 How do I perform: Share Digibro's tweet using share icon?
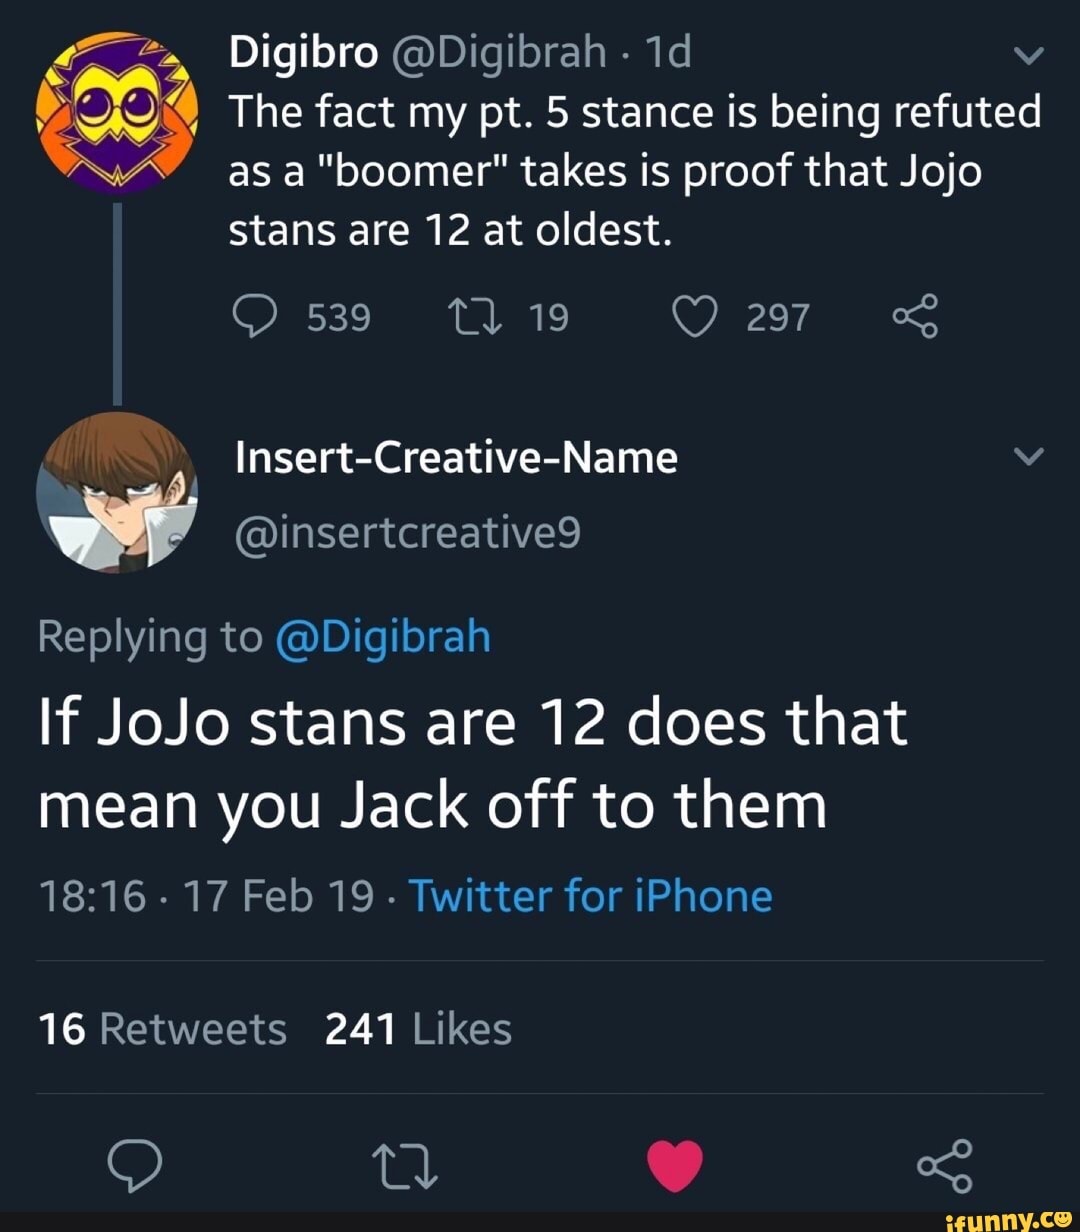pos(914,317)
